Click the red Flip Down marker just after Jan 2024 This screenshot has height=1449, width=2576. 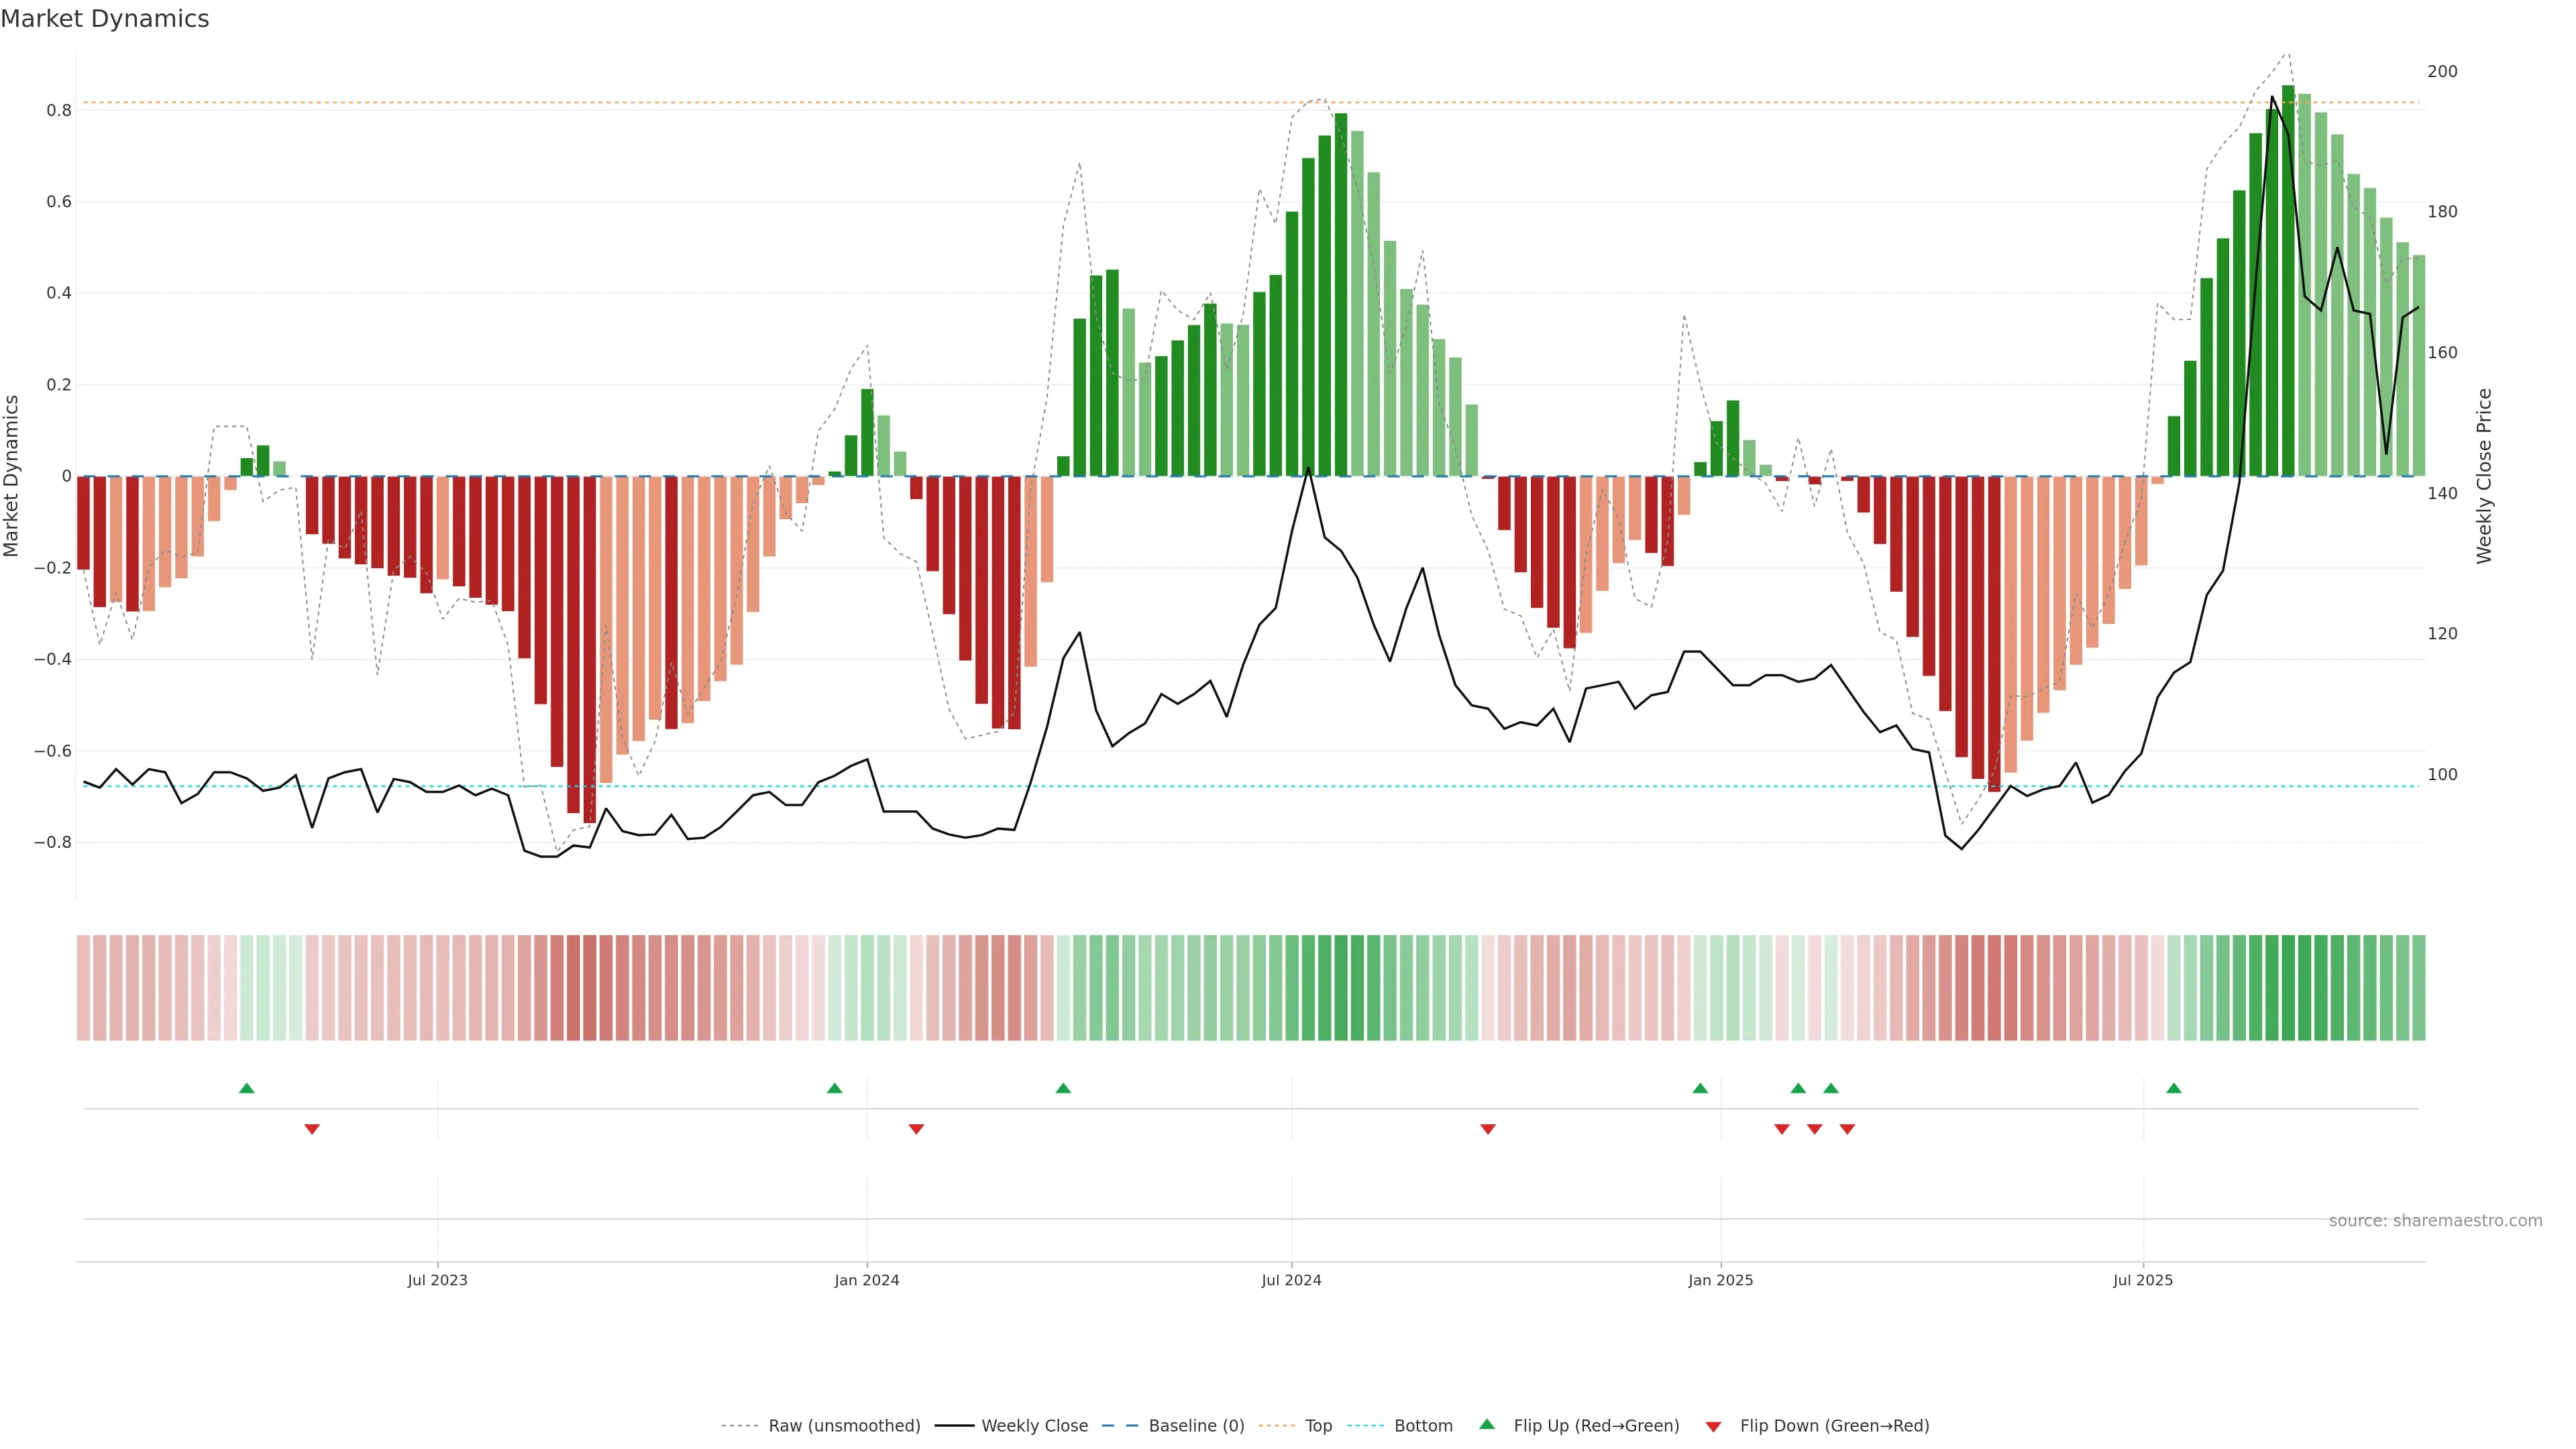coord(916,1129)
